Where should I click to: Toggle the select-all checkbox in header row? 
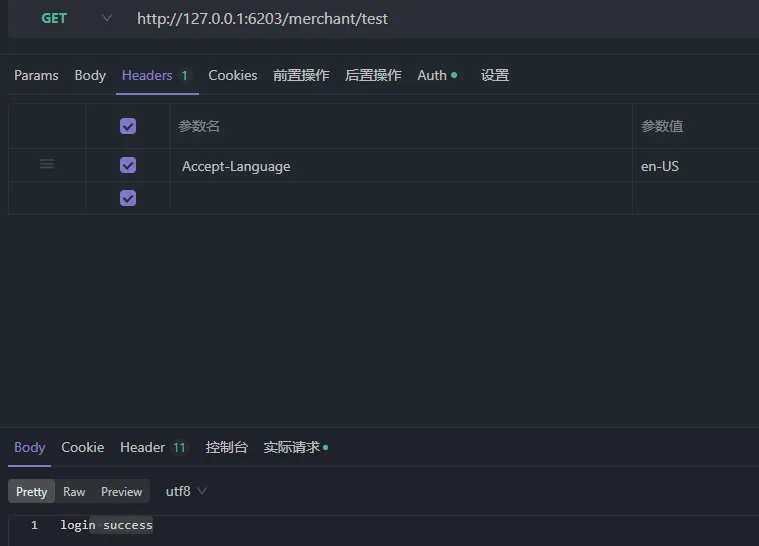point(128,126)
